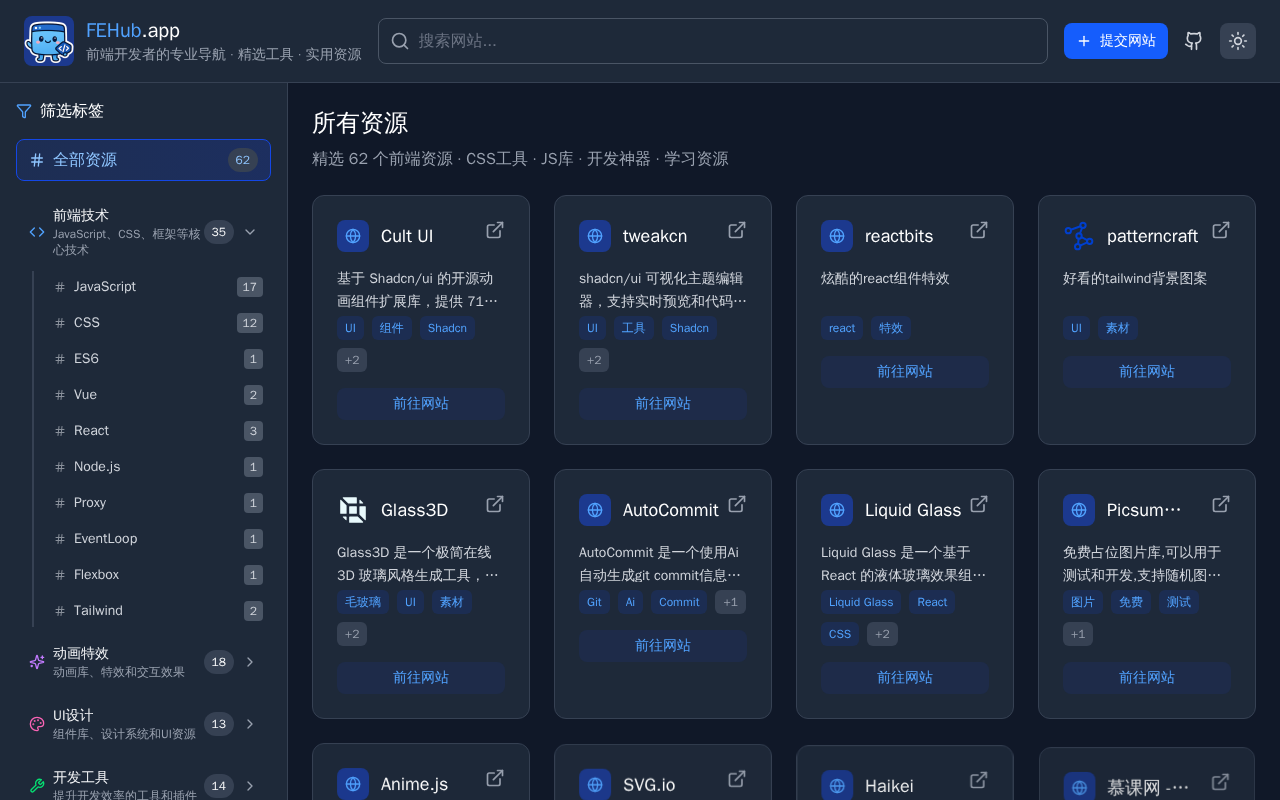
Task: Open patterncraft external link icon
Action: pyautogui.click(x=1221, y=230)
